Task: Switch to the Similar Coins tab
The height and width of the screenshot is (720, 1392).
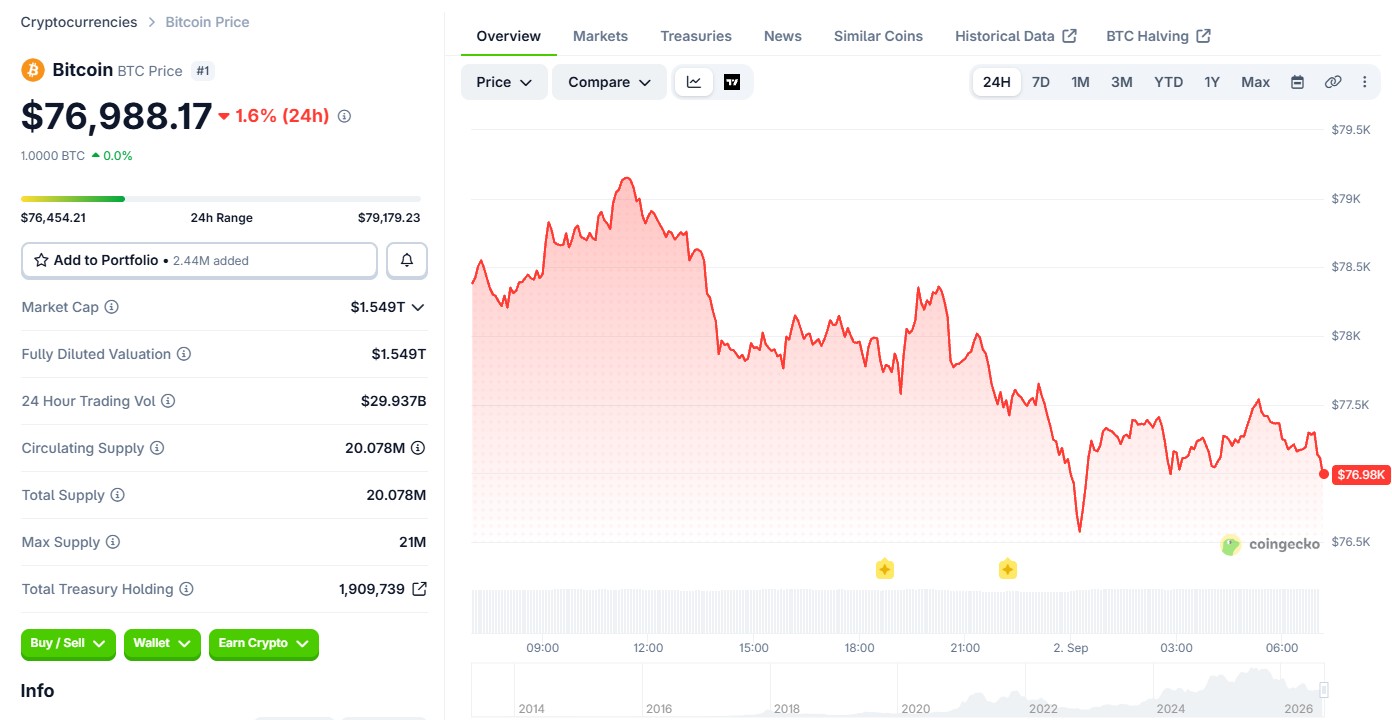Action: [879, 36]
